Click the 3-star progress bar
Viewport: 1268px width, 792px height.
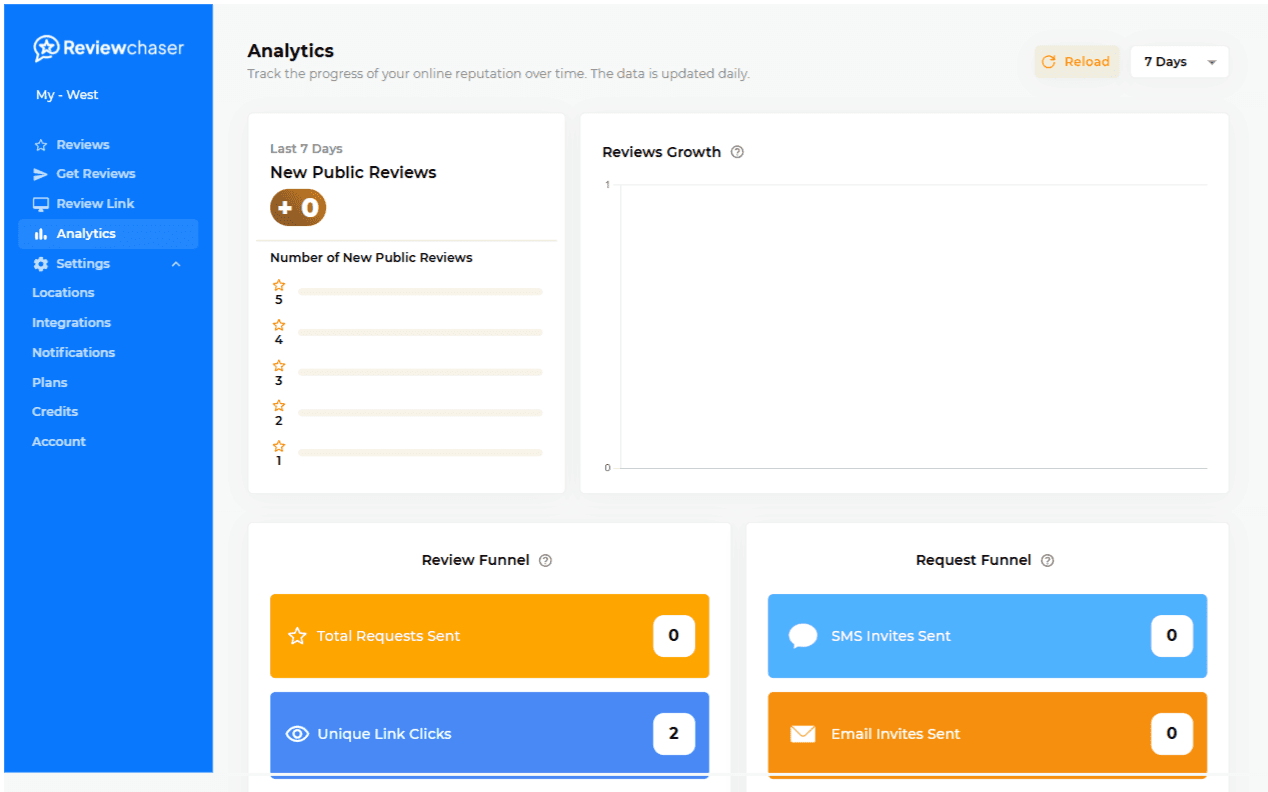420,372
